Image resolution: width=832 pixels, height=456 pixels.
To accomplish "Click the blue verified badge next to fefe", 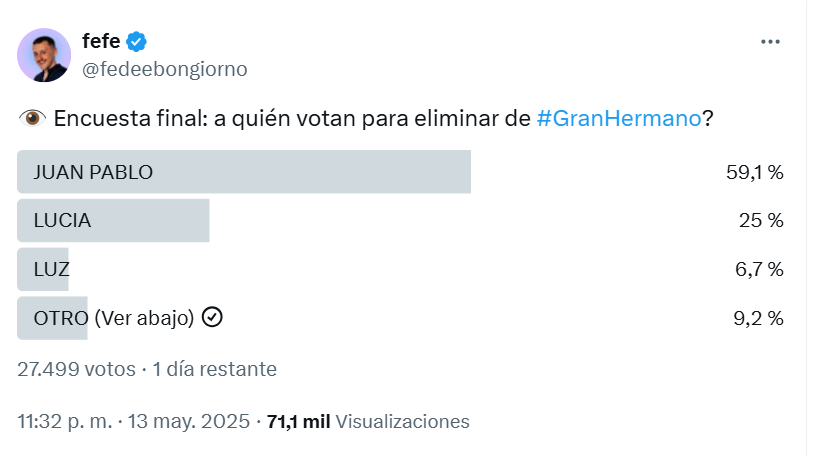I will pos(136,41).
